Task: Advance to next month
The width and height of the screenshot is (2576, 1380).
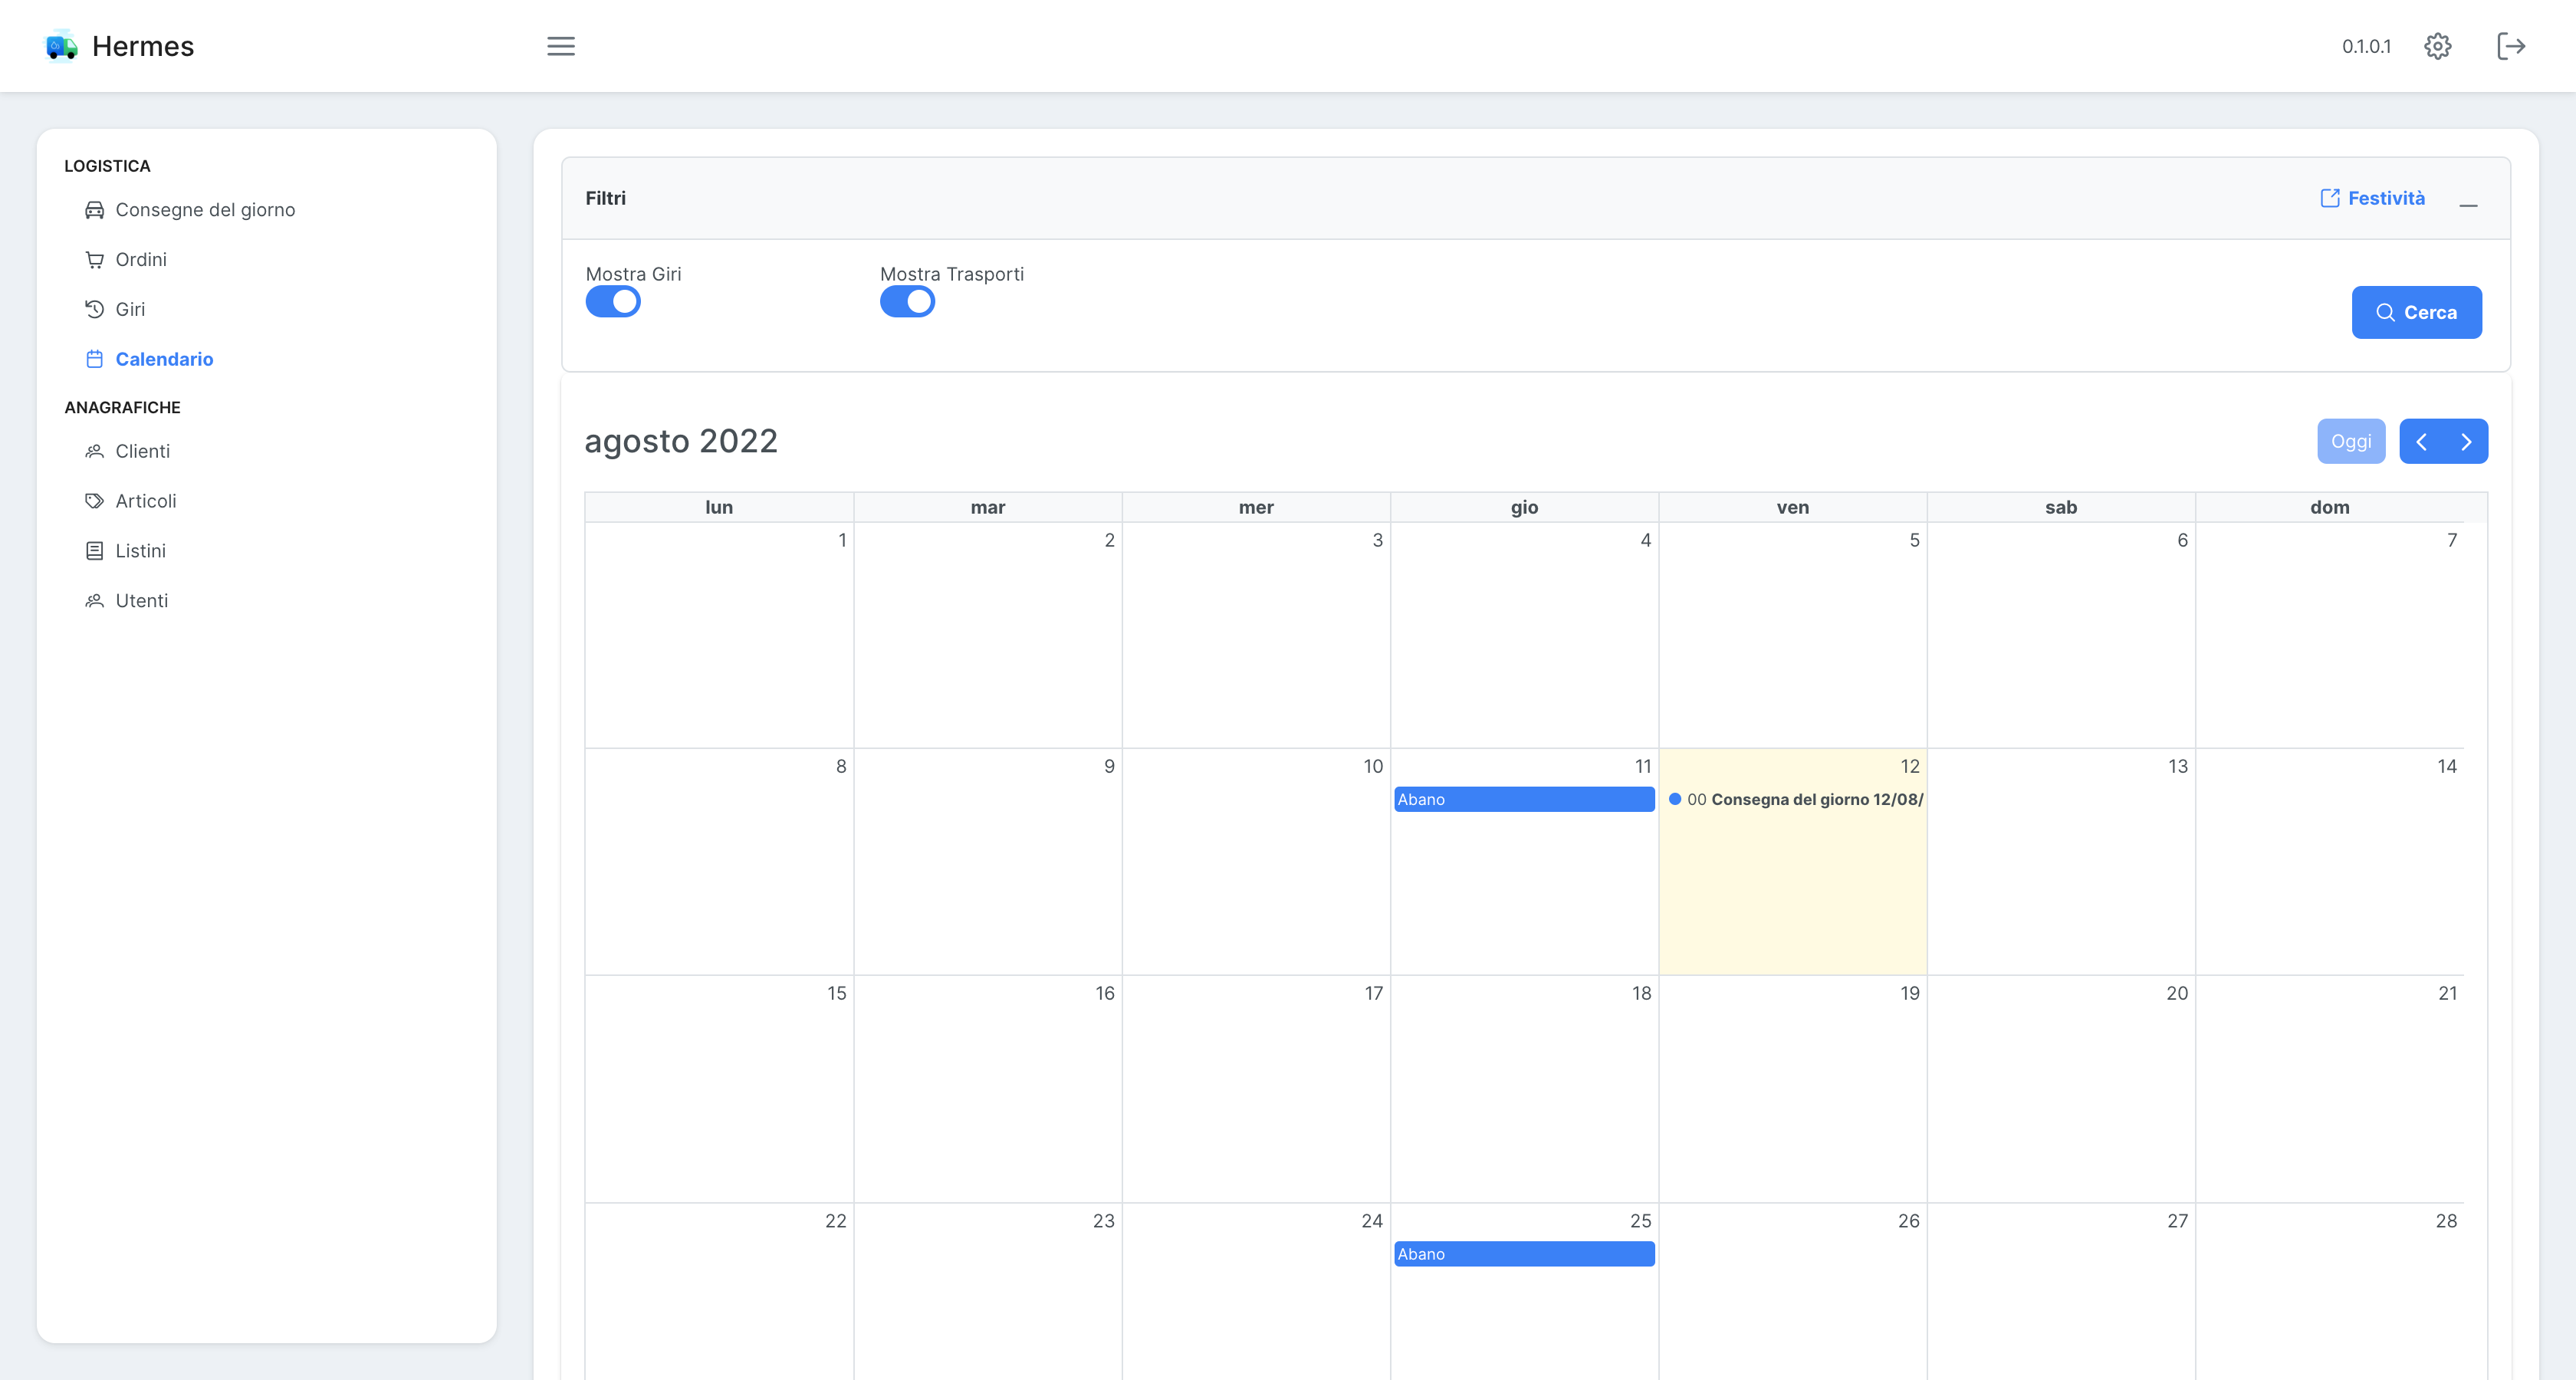Action: [x=2466, y=442]
